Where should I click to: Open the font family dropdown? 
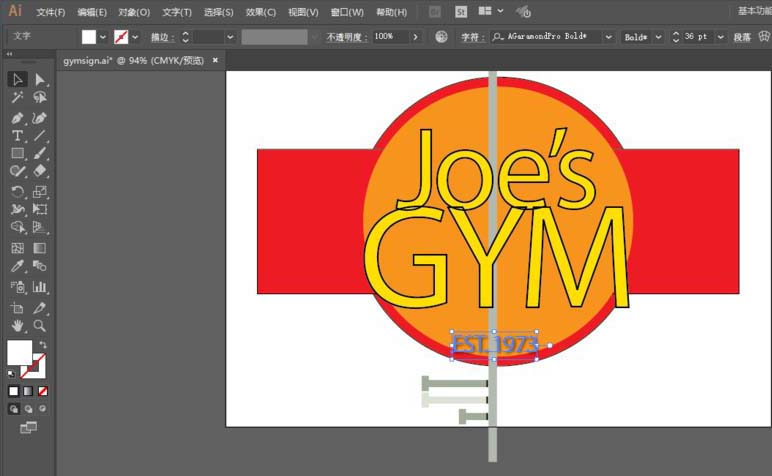pyautogui.click(x=608, y=37)
